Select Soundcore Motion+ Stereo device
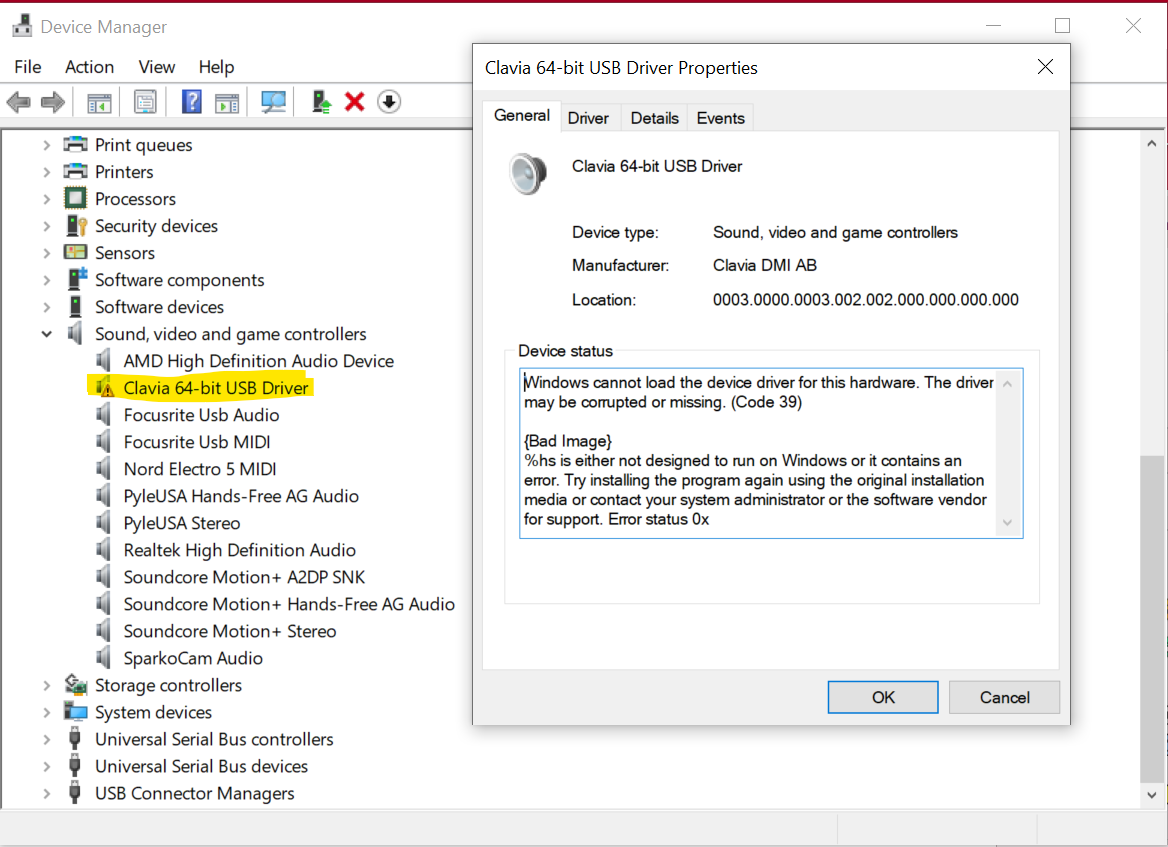The width and height of the screenshot is (1168, 847). 229,631
